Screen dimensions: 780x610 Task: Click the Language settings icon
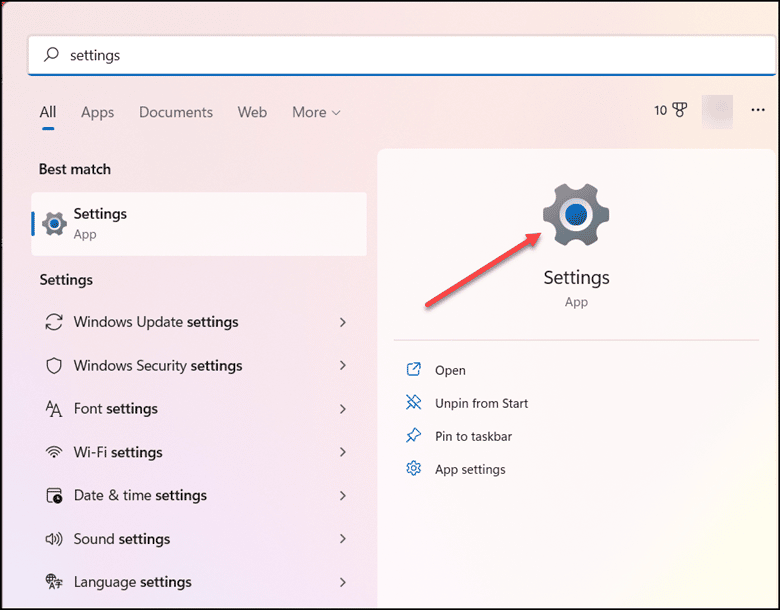click(54, 581)
